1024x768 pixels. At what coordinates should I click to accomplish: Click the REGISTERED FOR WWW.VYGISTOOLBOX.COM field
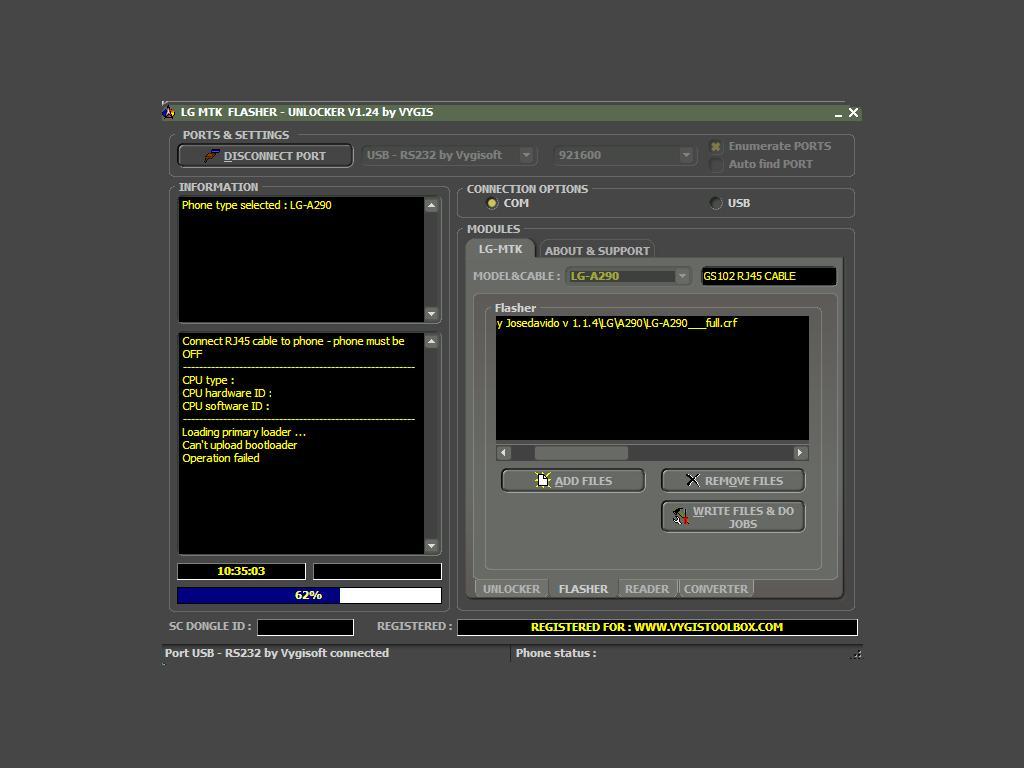(657, 627)
